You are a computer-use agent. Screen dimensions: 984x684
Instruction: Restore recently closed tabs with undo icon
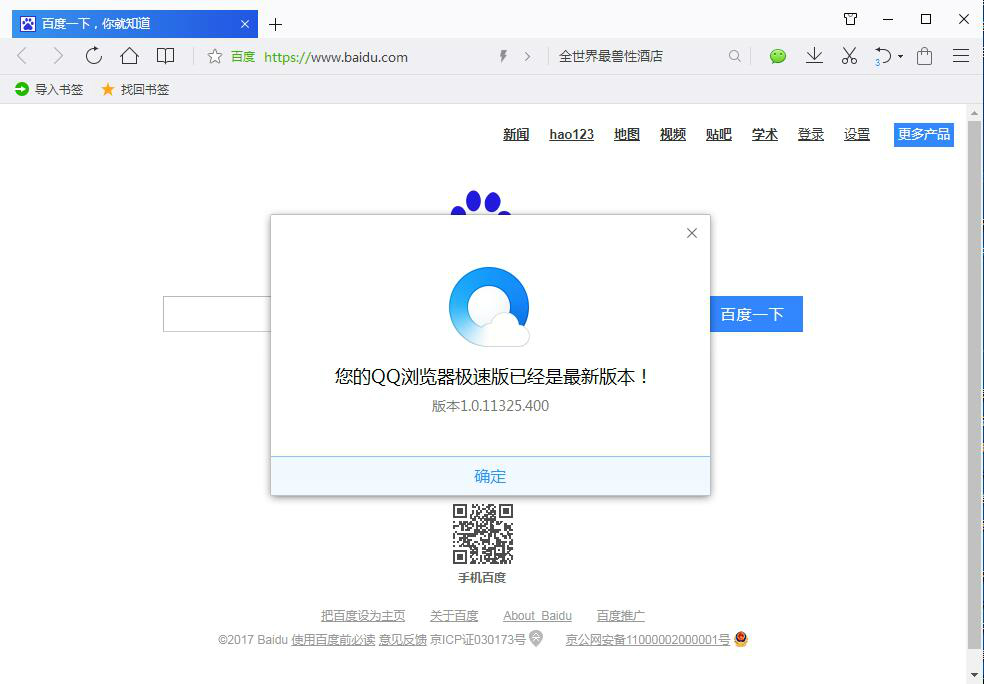click(x=882, y=56)
